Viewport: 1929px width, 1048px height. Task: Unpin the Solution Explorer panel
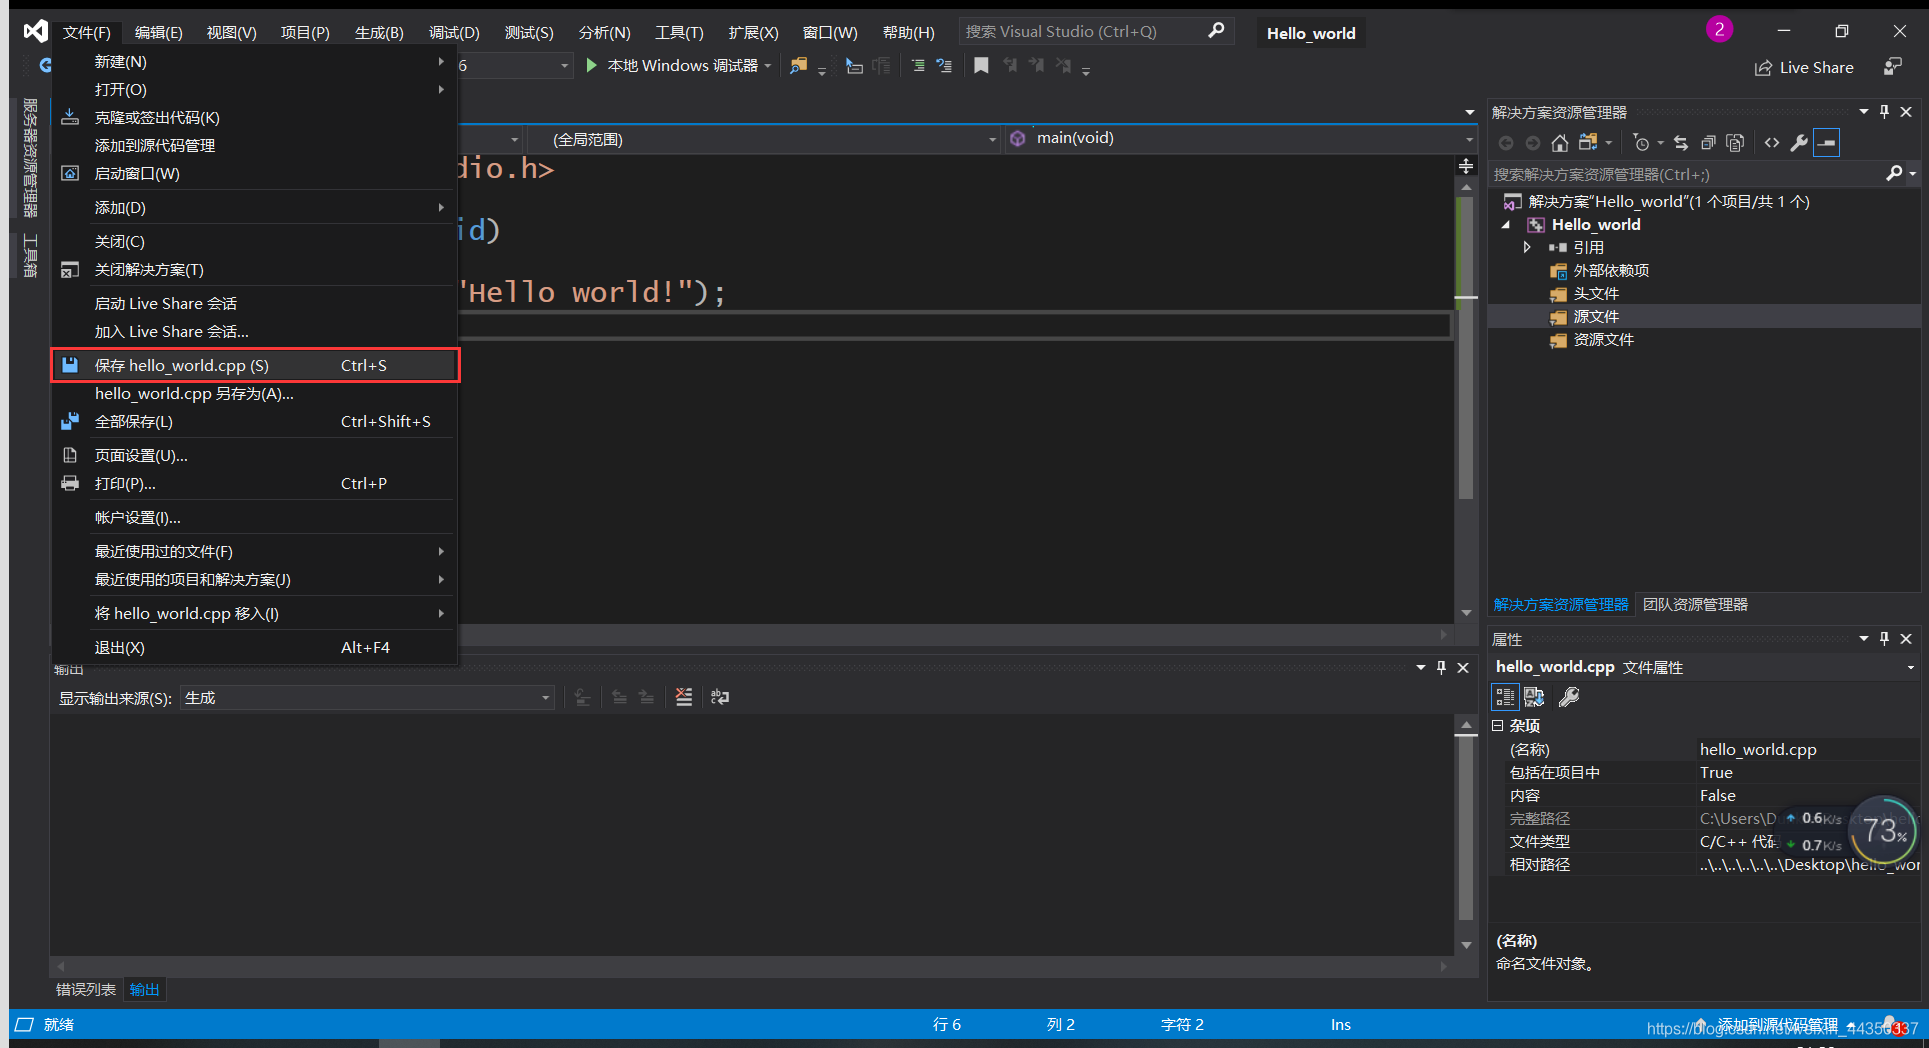tap(1884, 111)
